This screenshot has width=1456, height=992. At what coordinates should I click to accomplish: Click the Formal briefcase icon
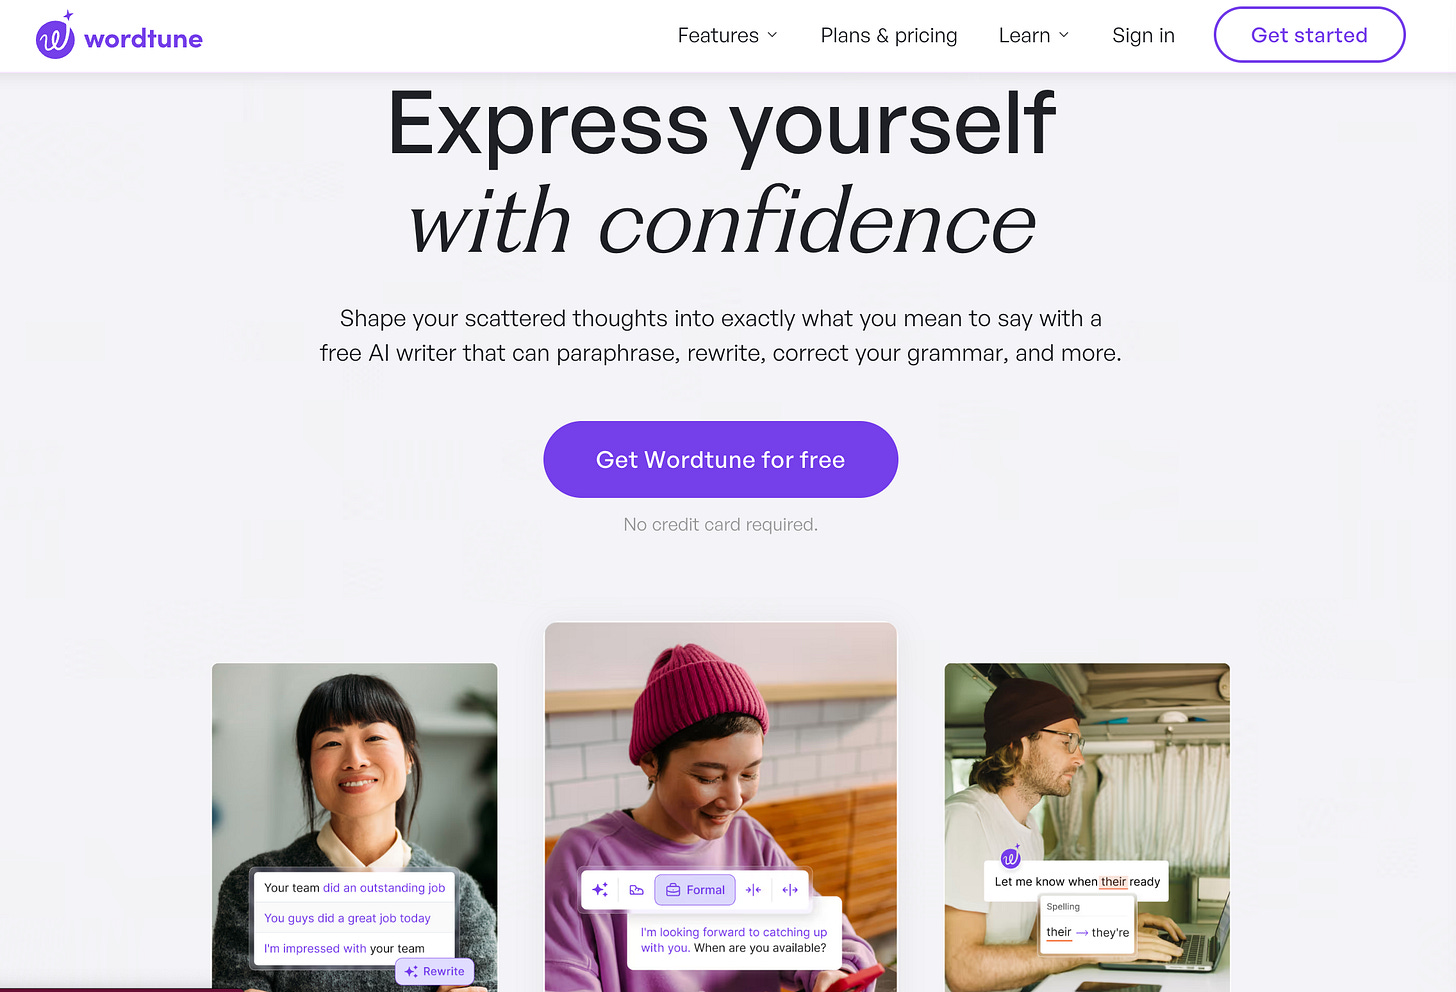click(x=673, y=889)
